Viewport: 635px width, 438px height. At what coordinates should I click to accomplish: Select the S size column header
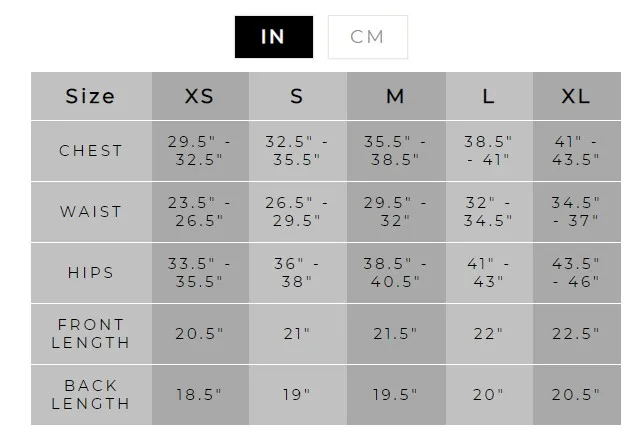tap(297, 96)
